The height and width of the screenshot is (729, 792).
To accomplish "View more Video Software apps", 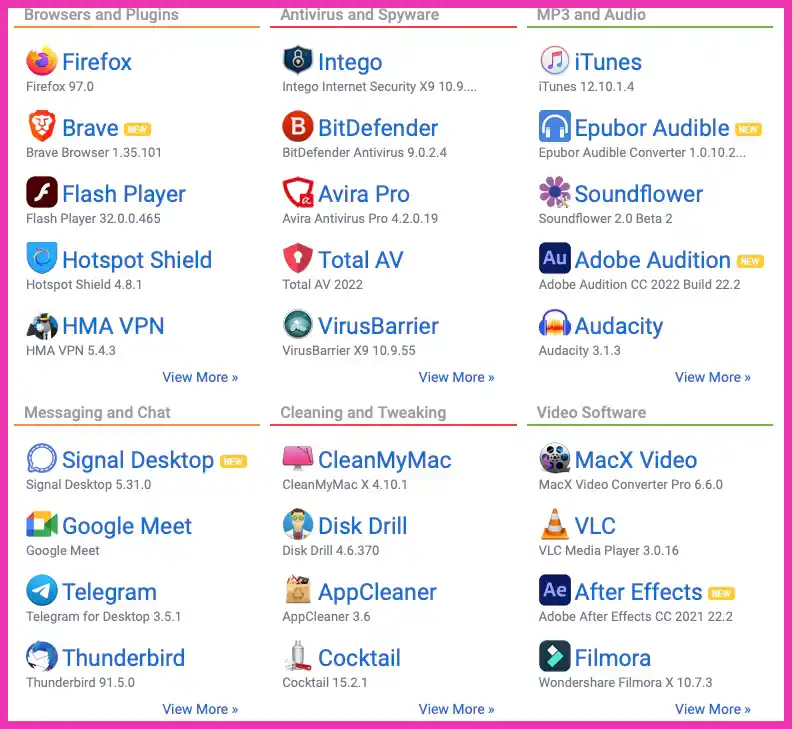I will click(x=713, y=709).
